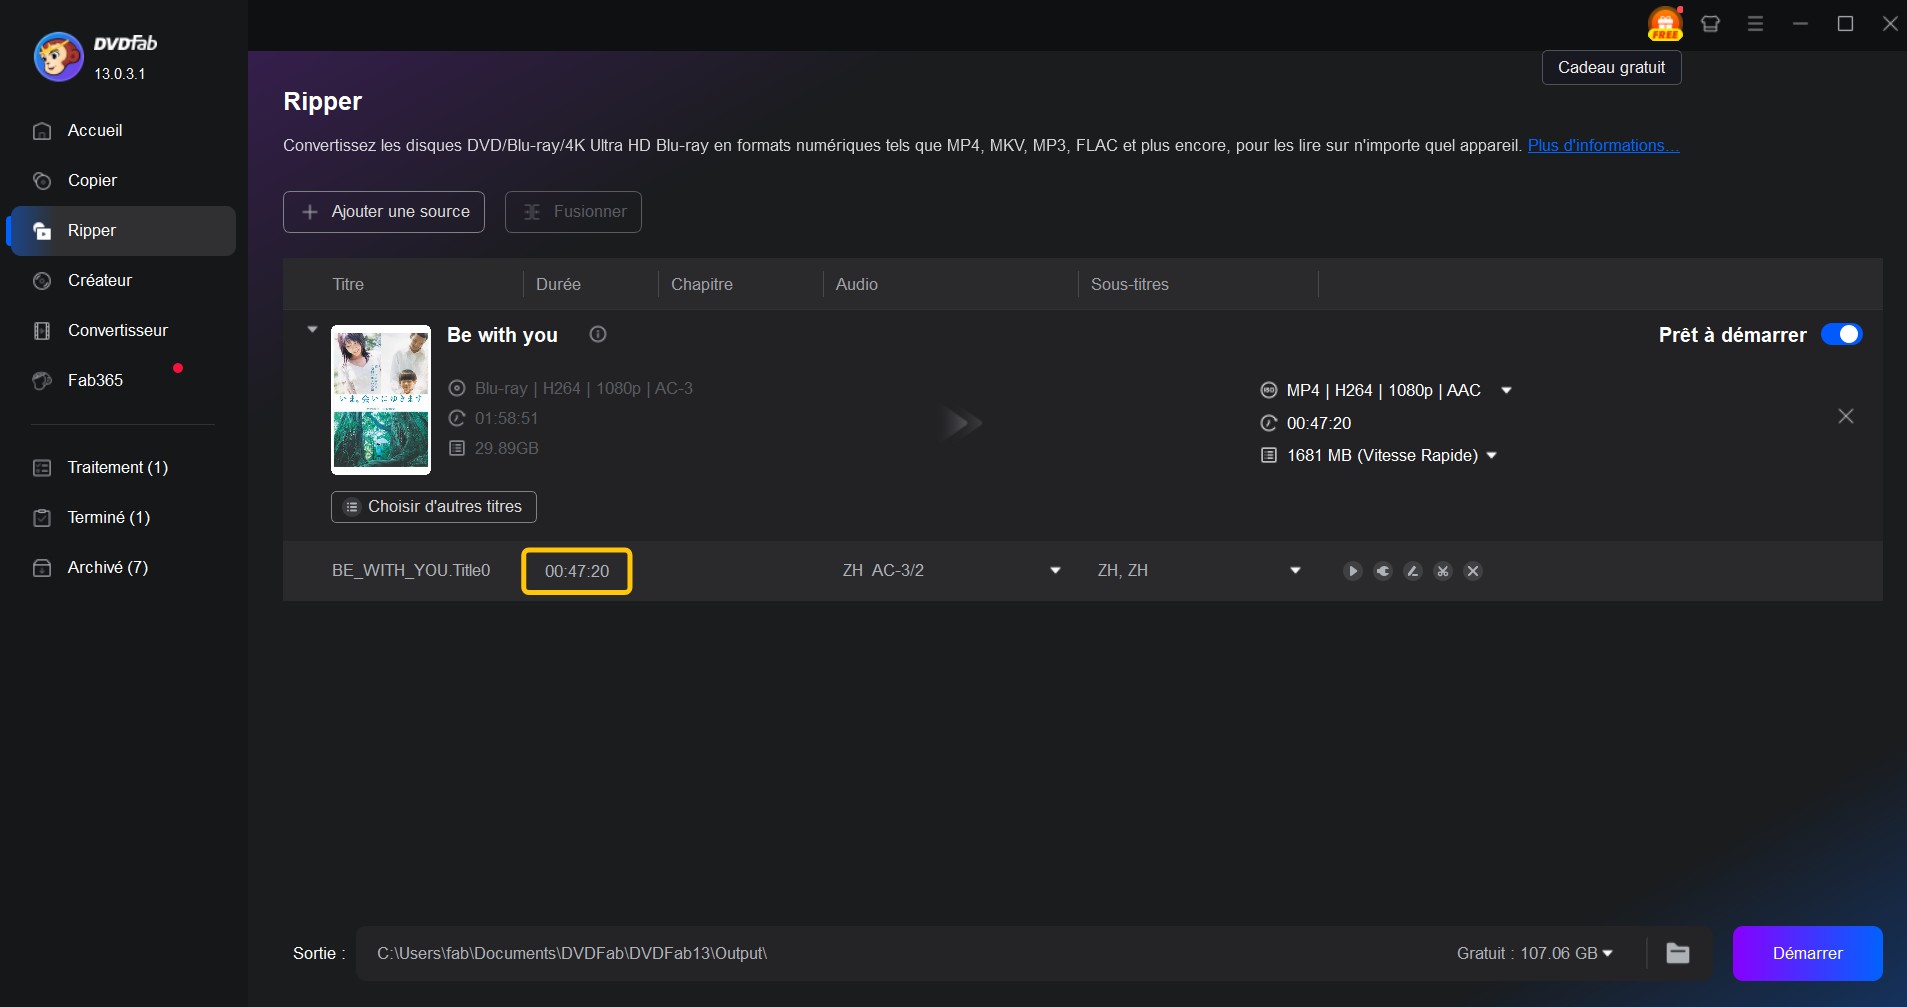Open the Plus d'informations link
This screenshot has width=1907, height=1007.
point(1603,145)
